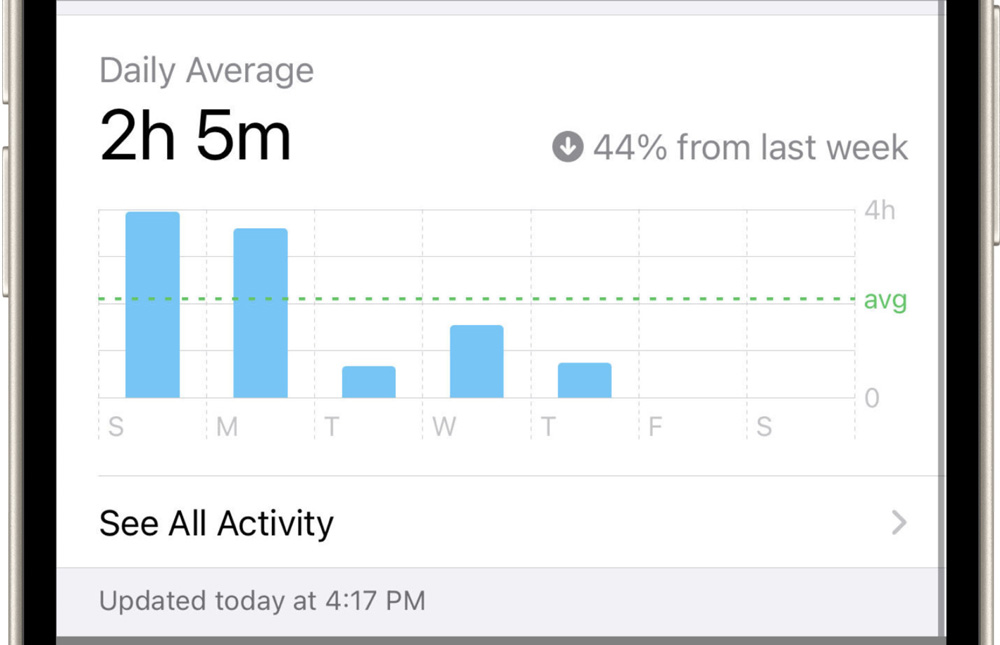
Task: Tap the 44% from last week text
Action: coord(750,148)
